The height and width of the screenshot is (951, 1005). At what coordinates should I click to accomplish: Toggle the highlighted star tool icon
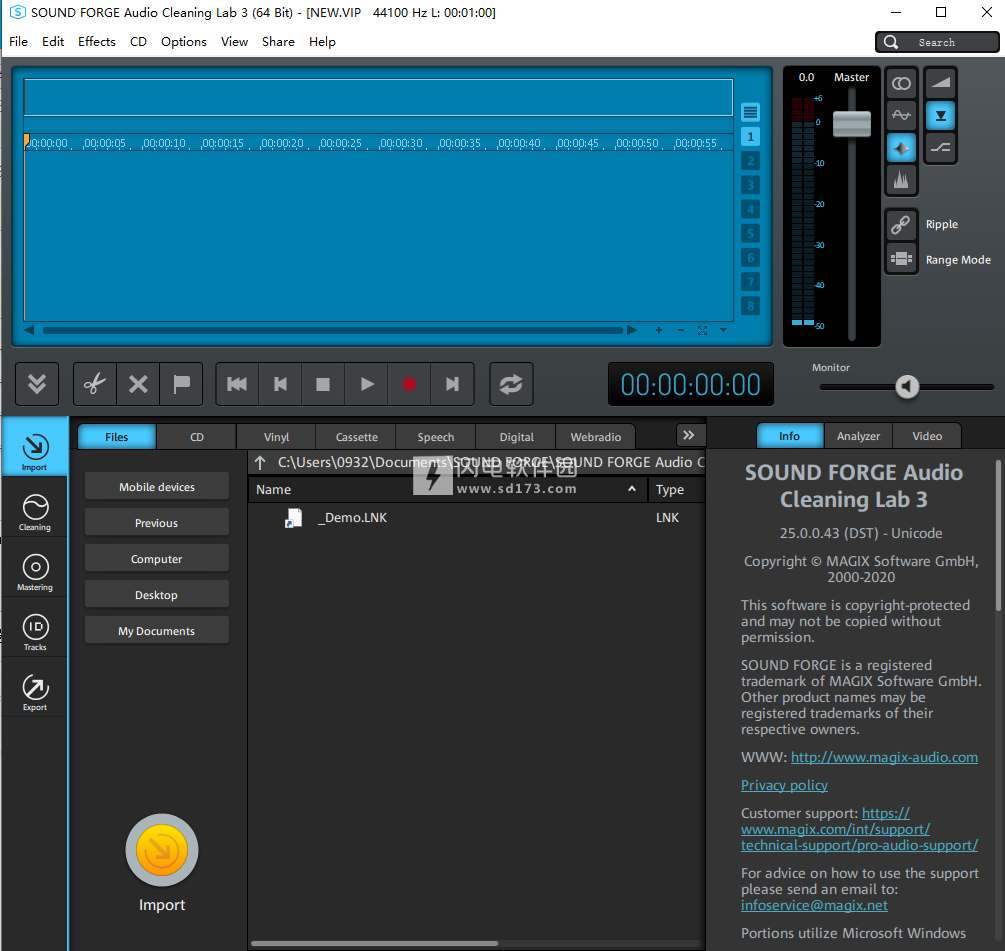(x=901, y=148)
